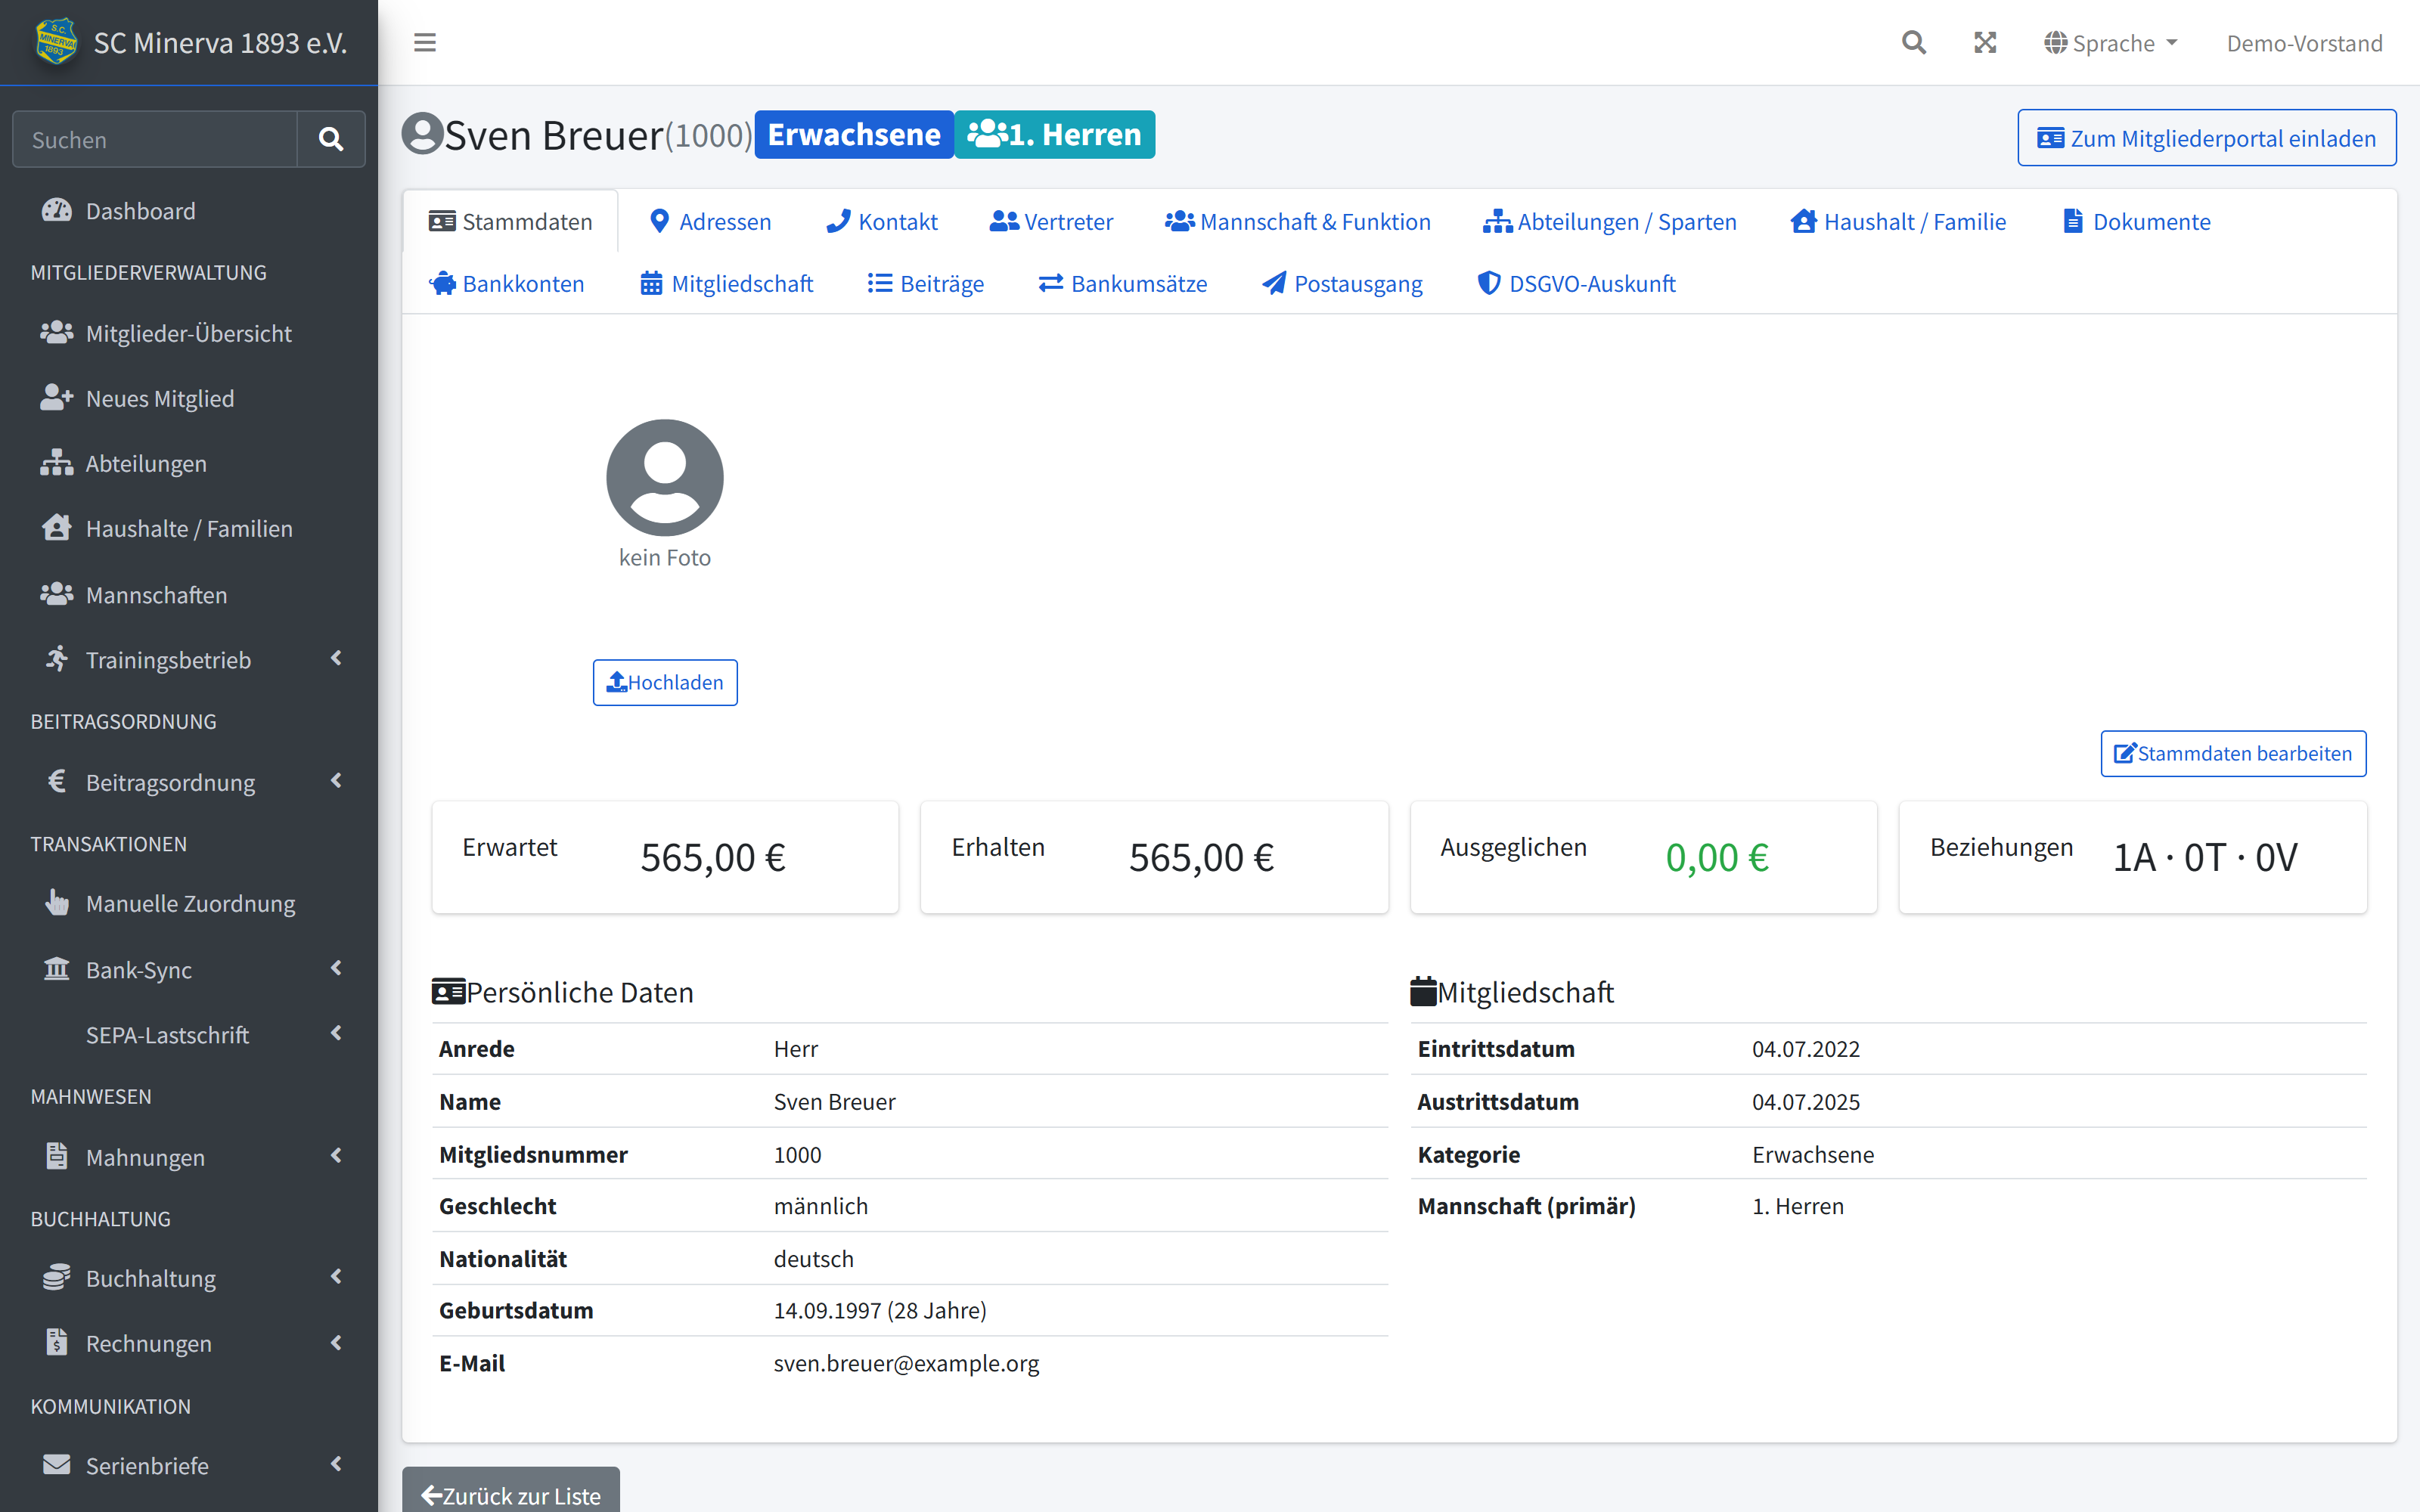
Task: Expand Buchhaltung submenu
Action: [189, 1278]
